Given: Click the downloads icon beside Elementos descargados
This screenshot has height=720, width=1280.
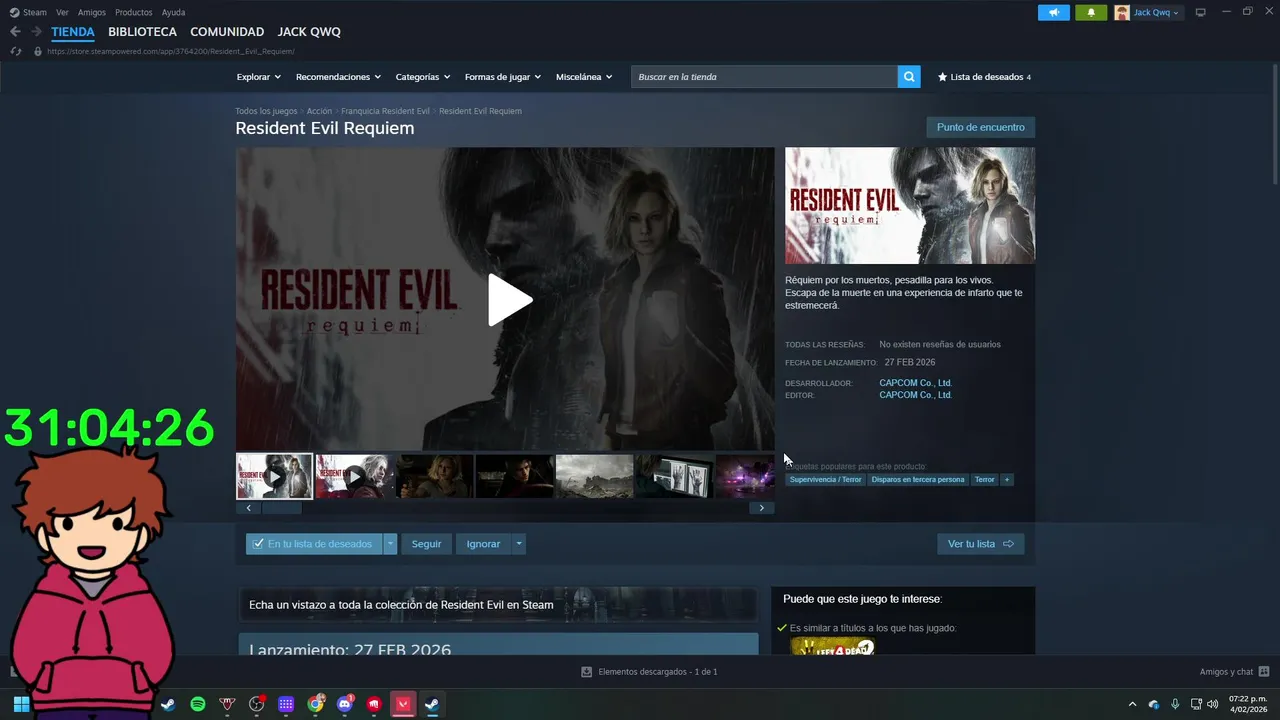Looking at the screenshot, I should point(587,672).
